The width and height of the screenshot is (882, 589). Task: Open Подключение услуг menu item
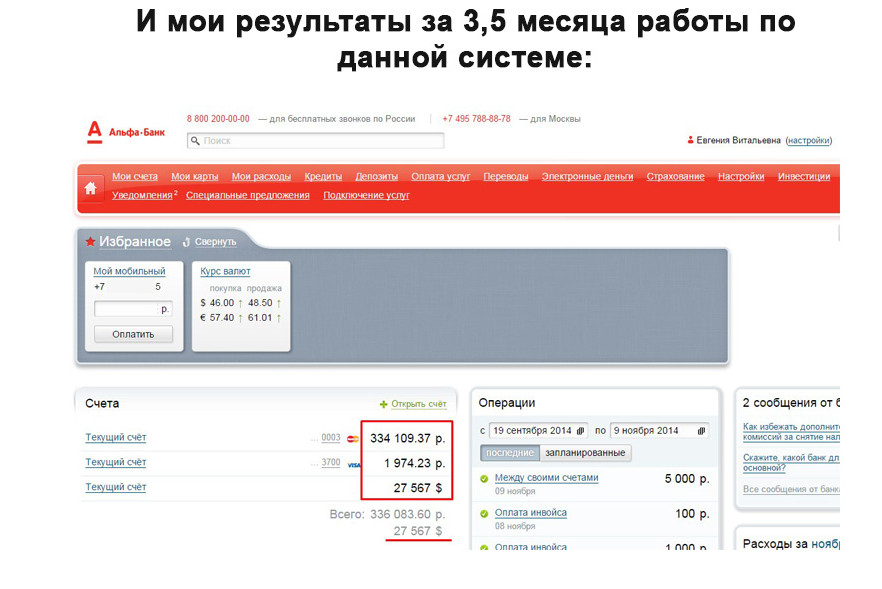366,195
